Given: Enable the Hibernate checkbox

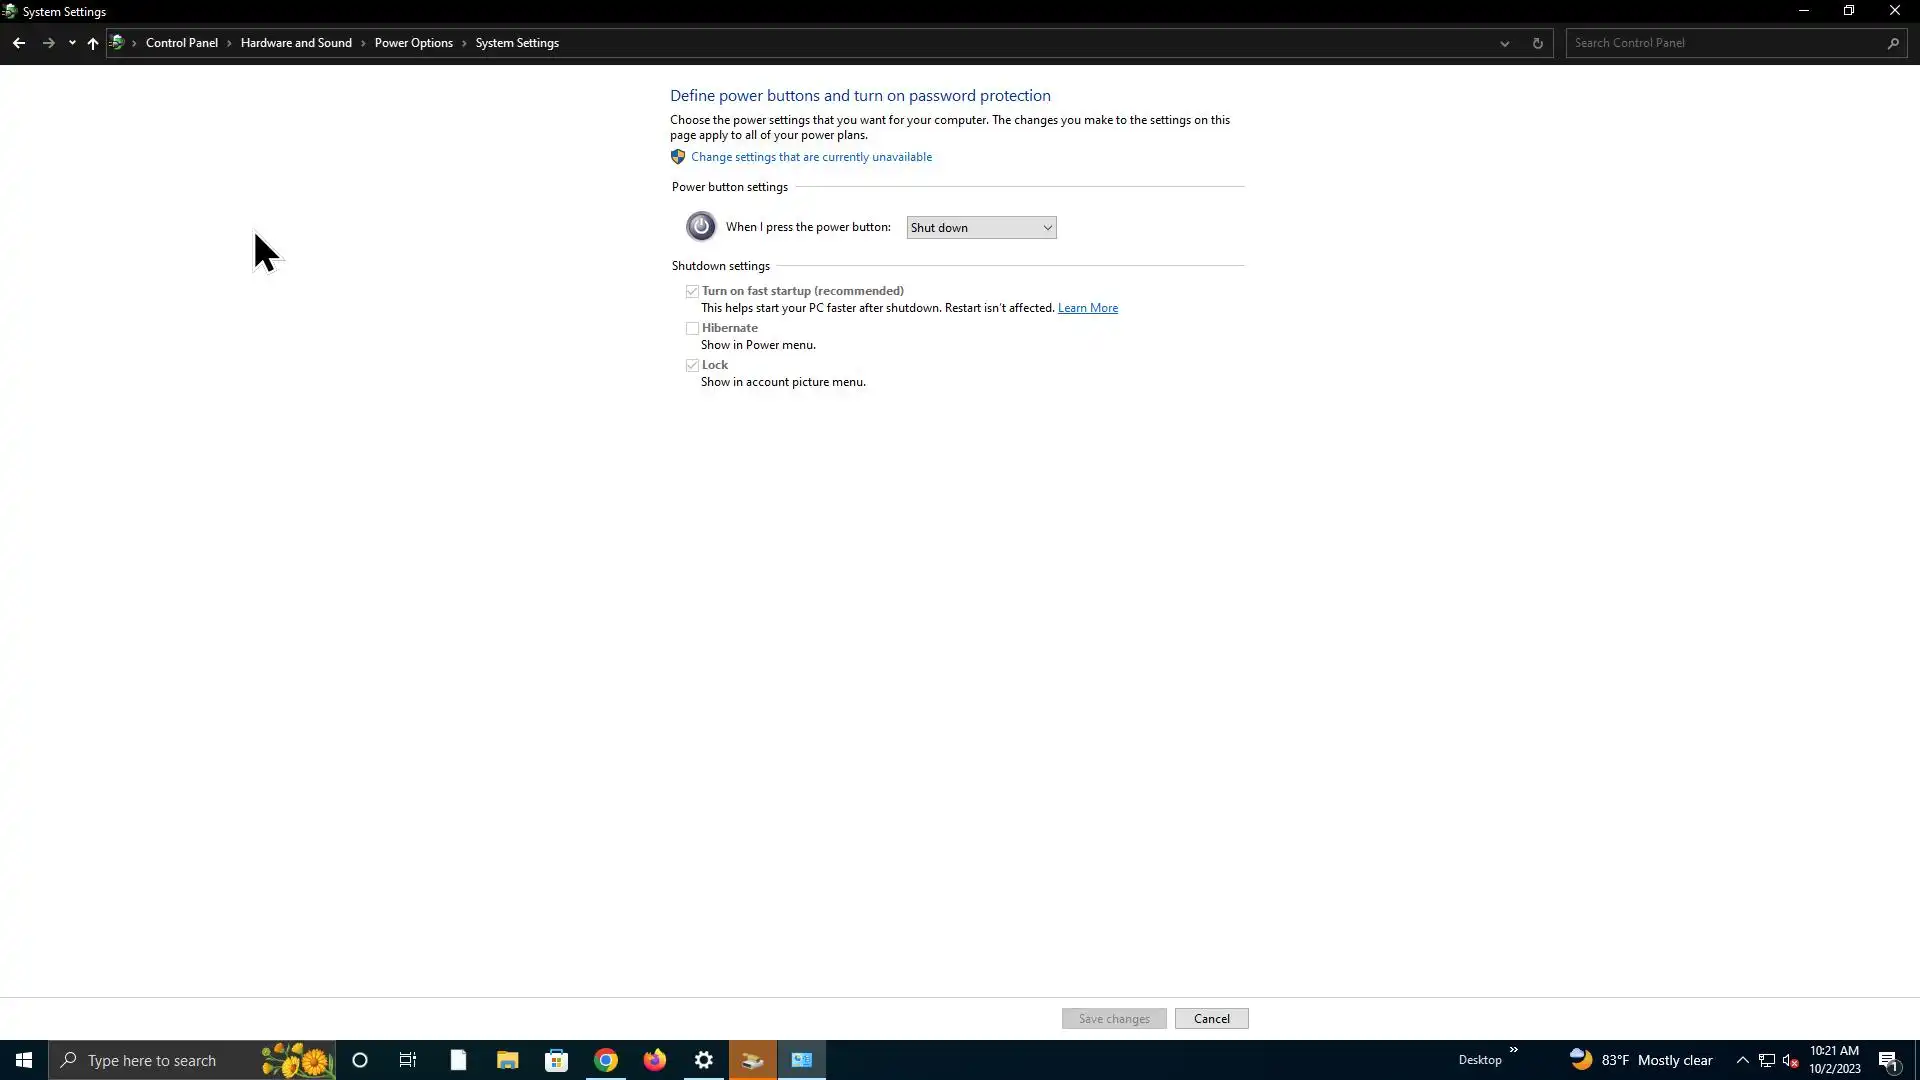Looking at the screenshot, I should pos(692,328).
